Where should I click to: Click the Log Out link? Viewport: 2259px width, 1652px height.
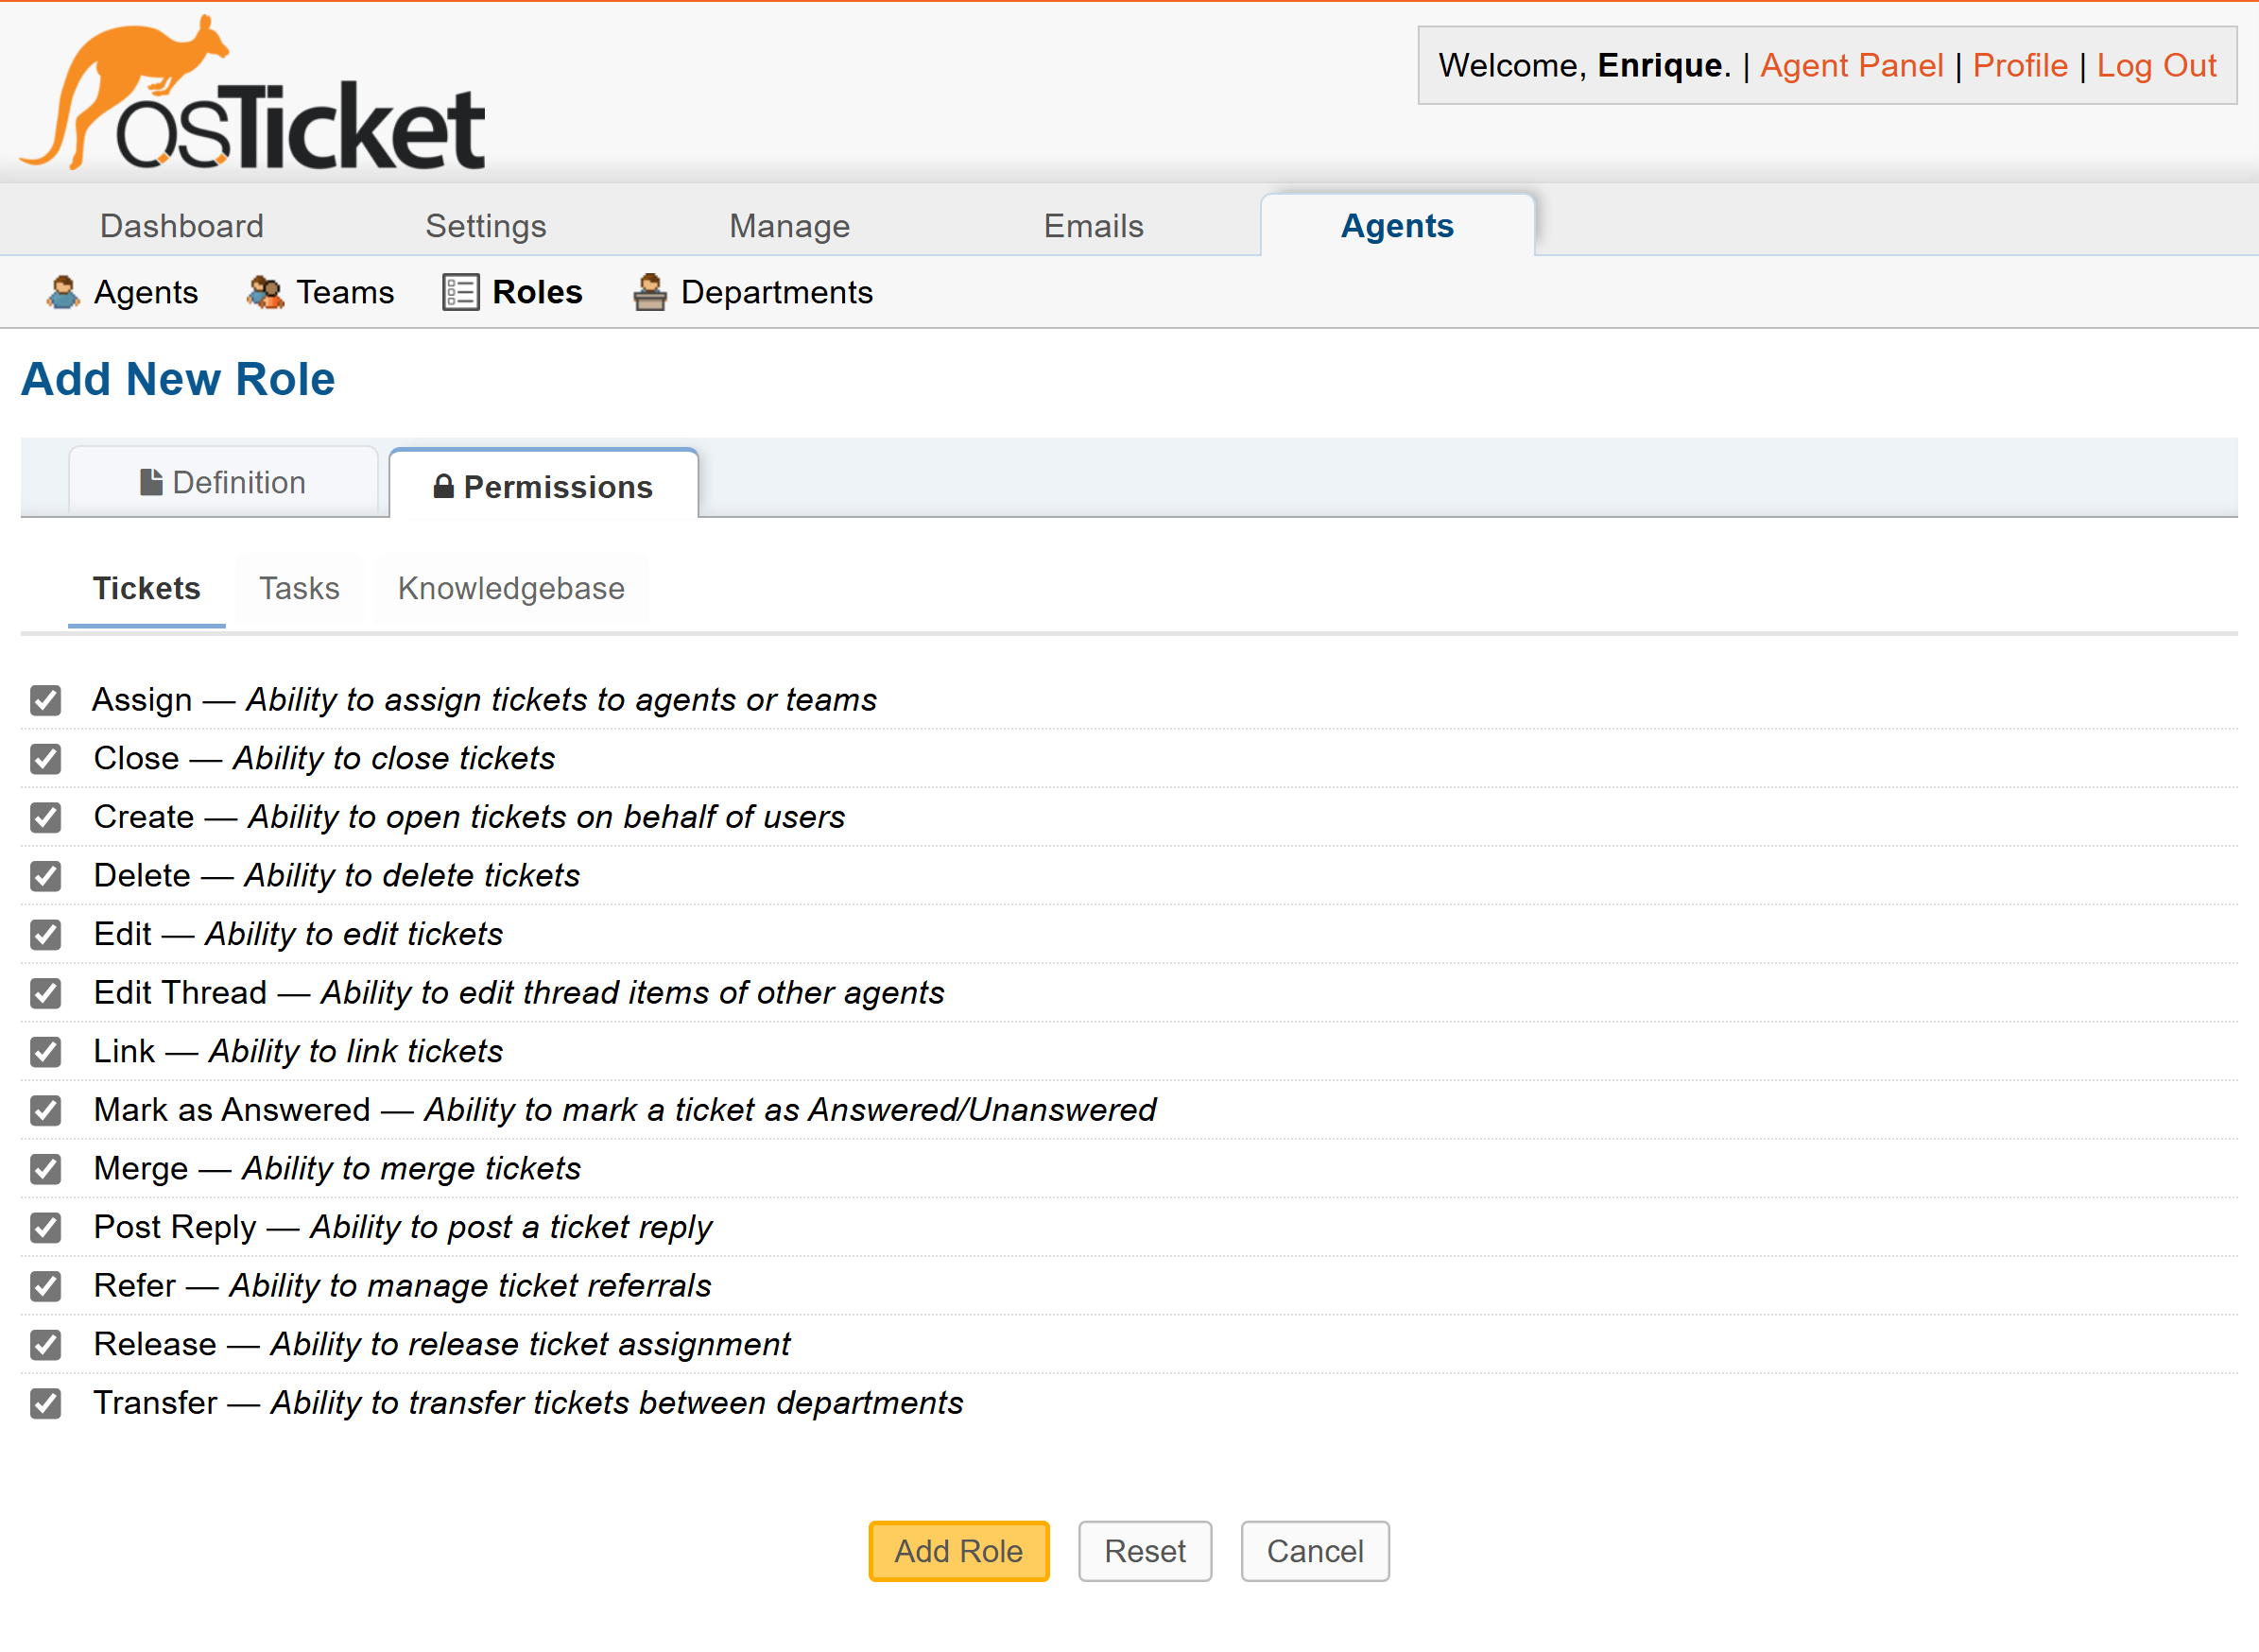pyautogui.click(x=2156, y=65)
